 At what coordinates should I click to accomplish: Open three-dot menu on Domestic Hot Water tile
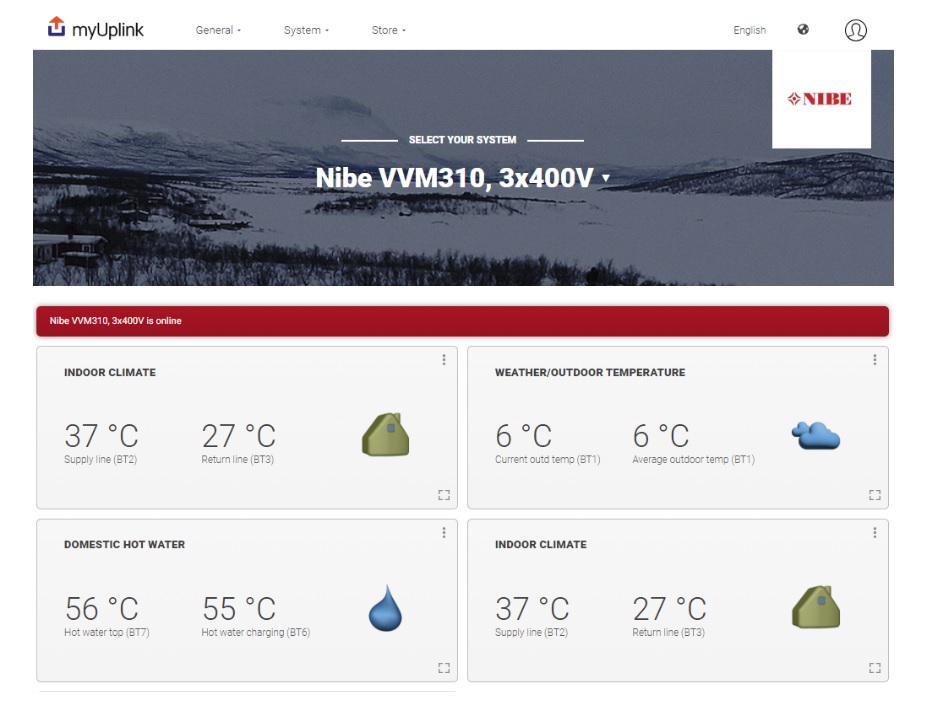coord(444,533)
